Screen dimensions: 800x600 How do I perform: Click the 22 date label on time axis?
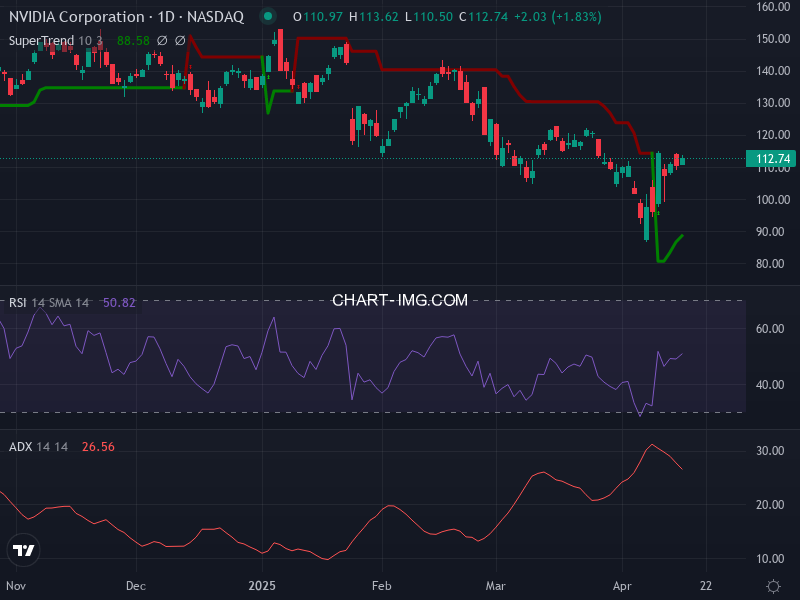706,585
